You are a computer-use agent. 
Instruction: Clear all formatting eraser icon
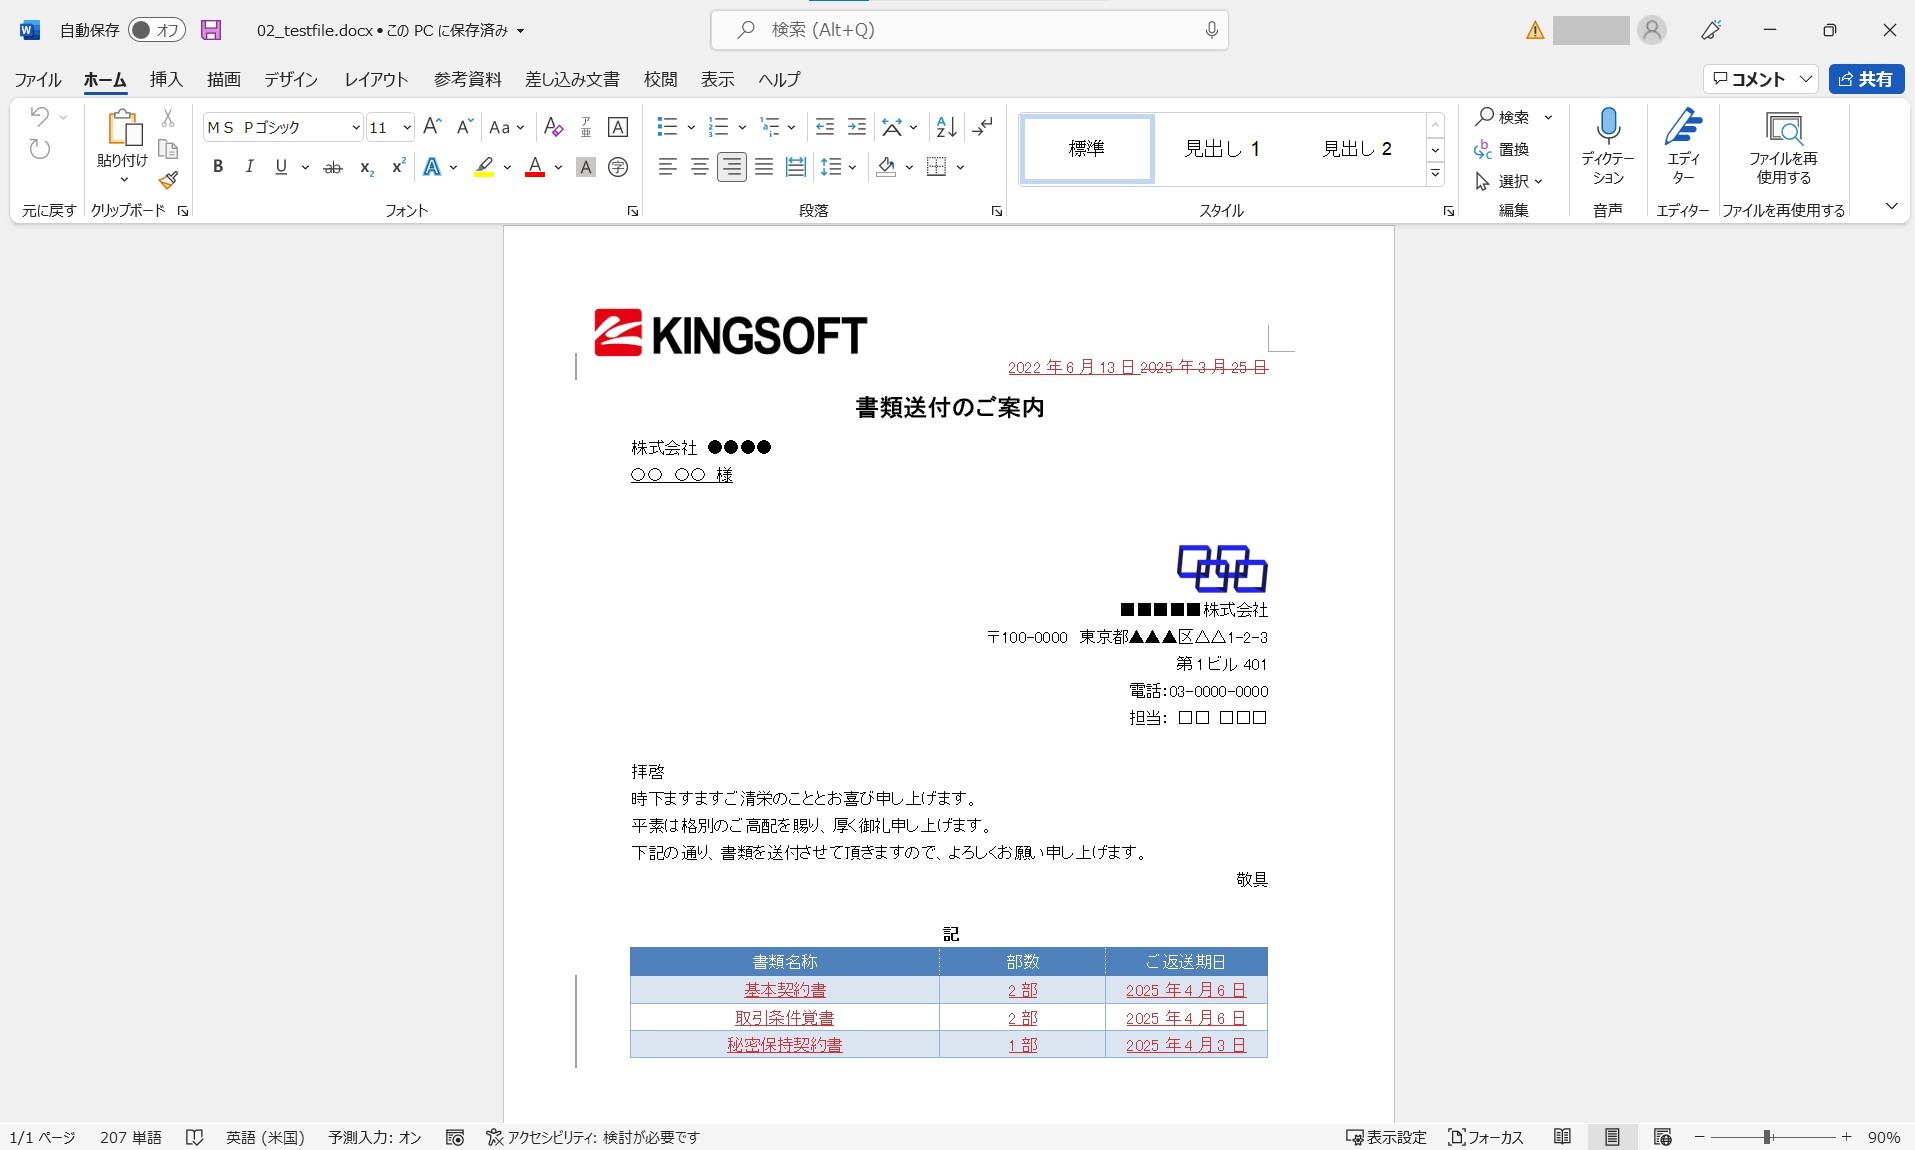pyautogui.click(x=553, y=127)
